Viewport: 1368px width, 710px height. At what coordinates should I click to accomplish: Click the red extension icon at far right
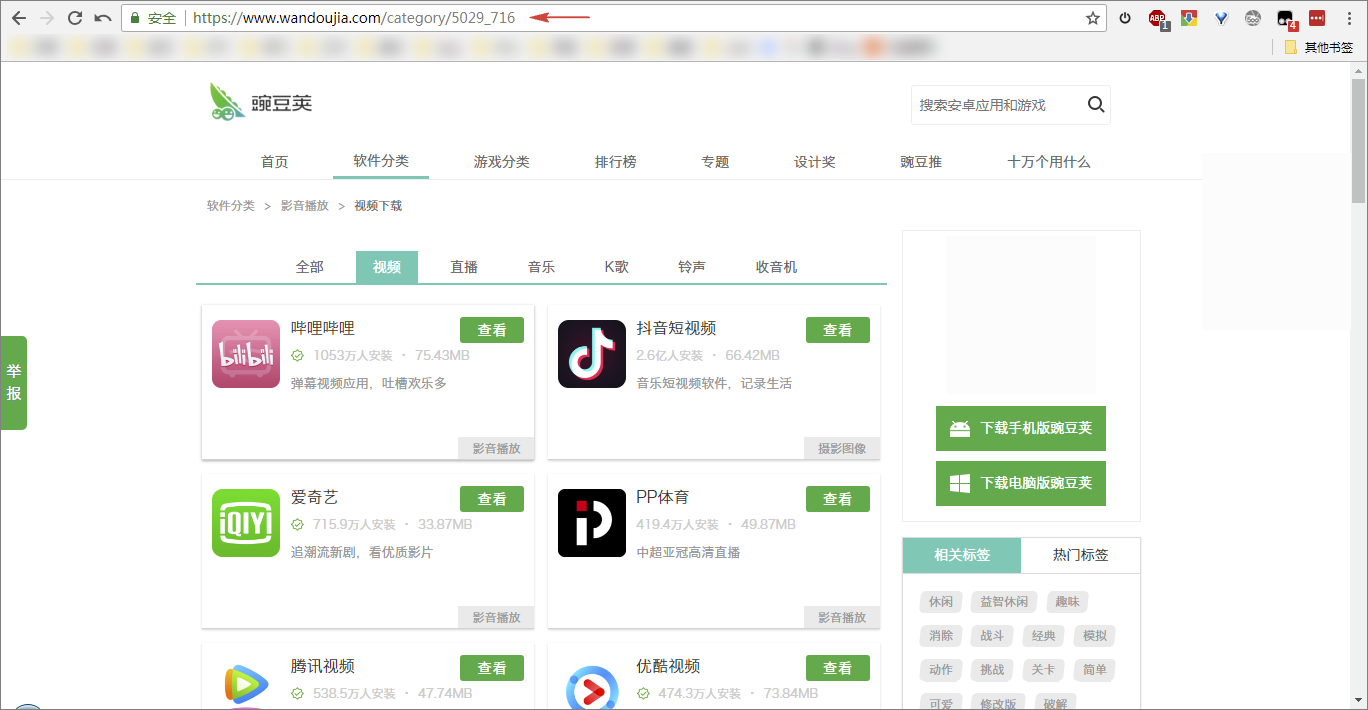click(x=1317, y=18)
